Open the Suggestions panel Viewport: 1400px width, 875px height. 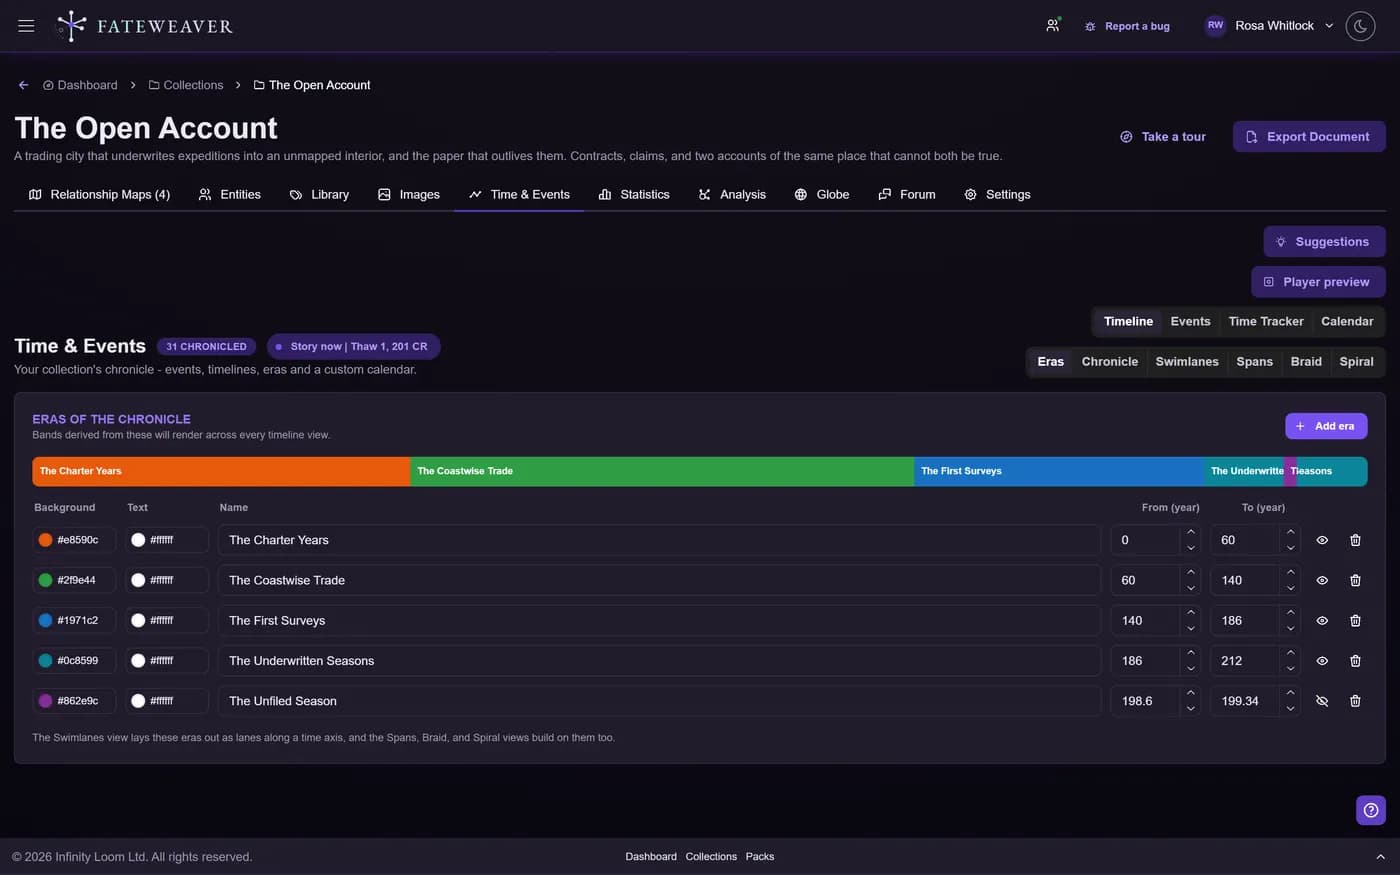(x=1324, y=242)
